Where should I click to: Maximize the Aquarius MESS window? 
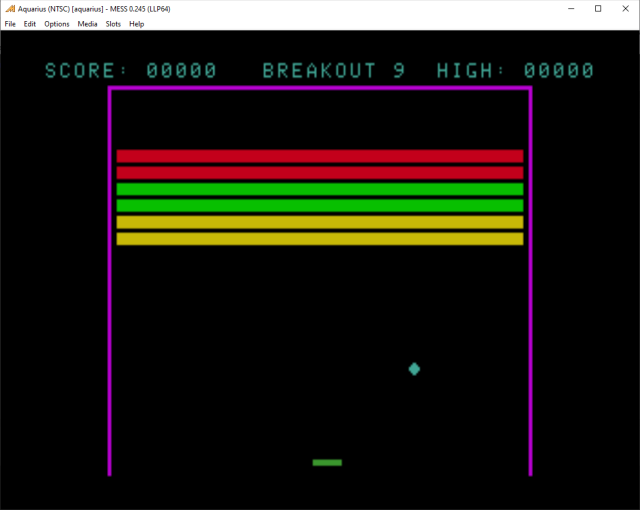click(598, 9)
